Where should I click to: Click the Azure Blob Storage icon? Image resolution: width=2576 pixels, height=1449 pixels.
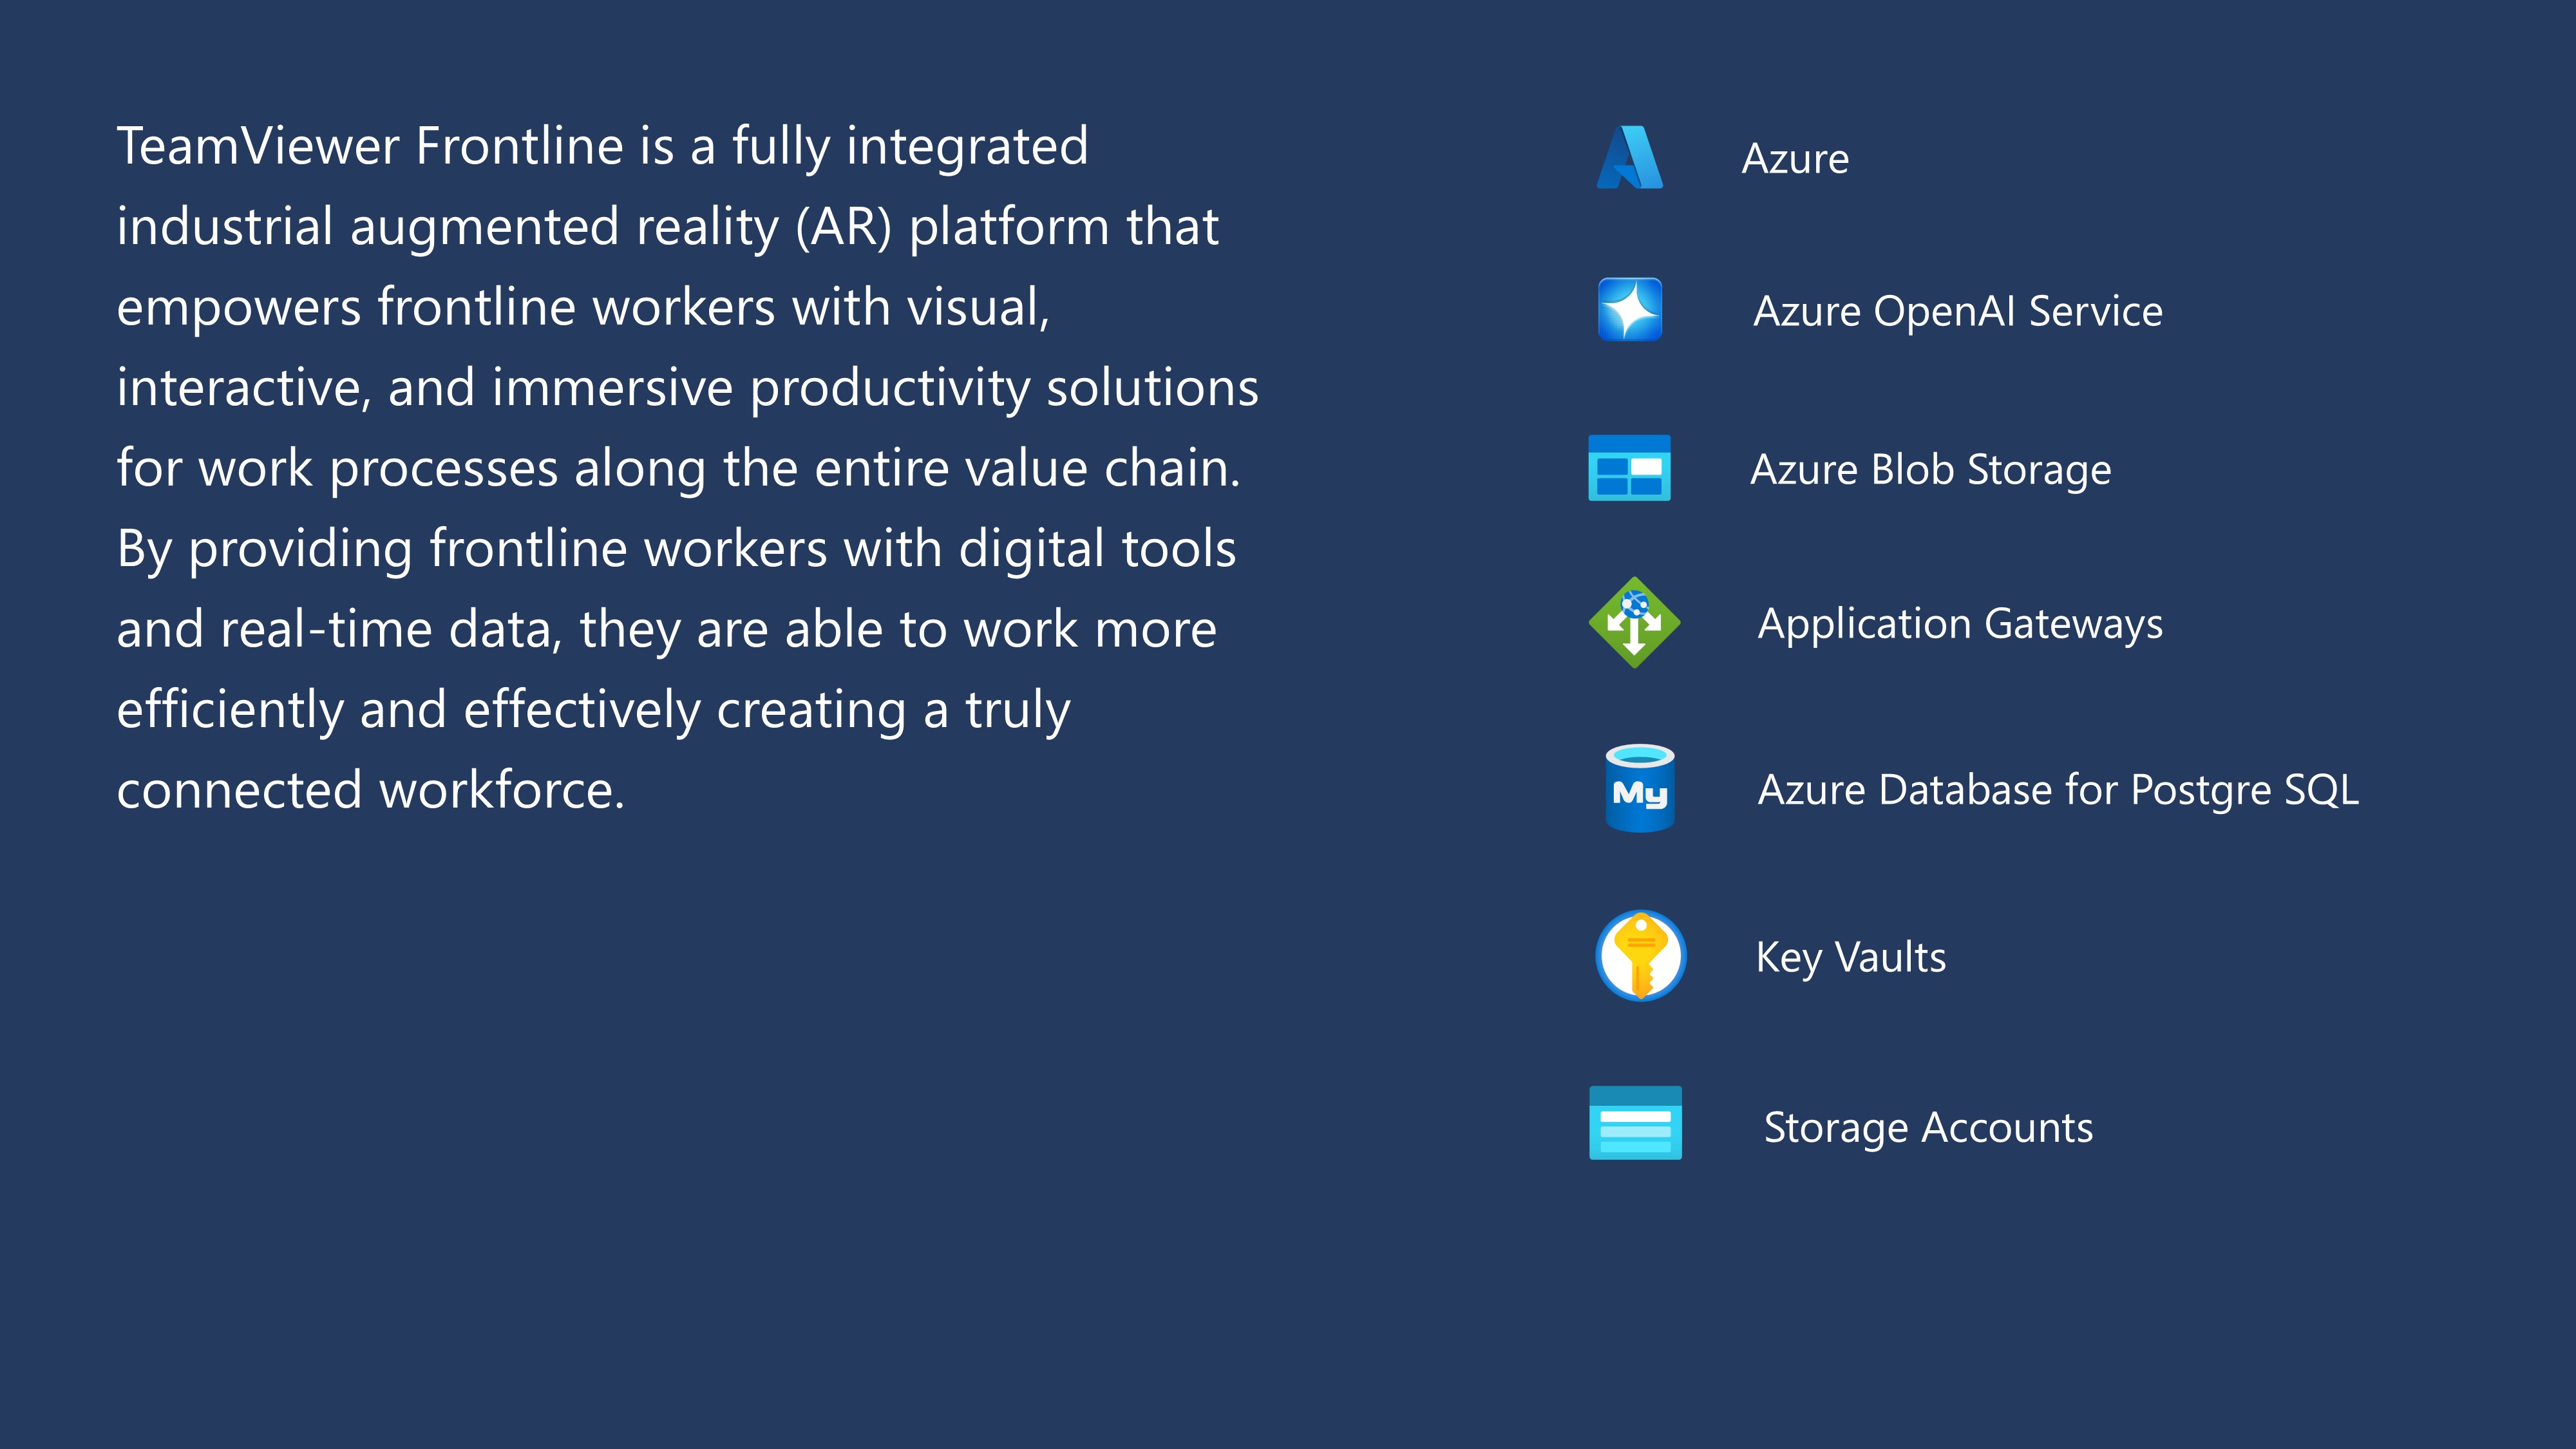(x=1629, y=467)
